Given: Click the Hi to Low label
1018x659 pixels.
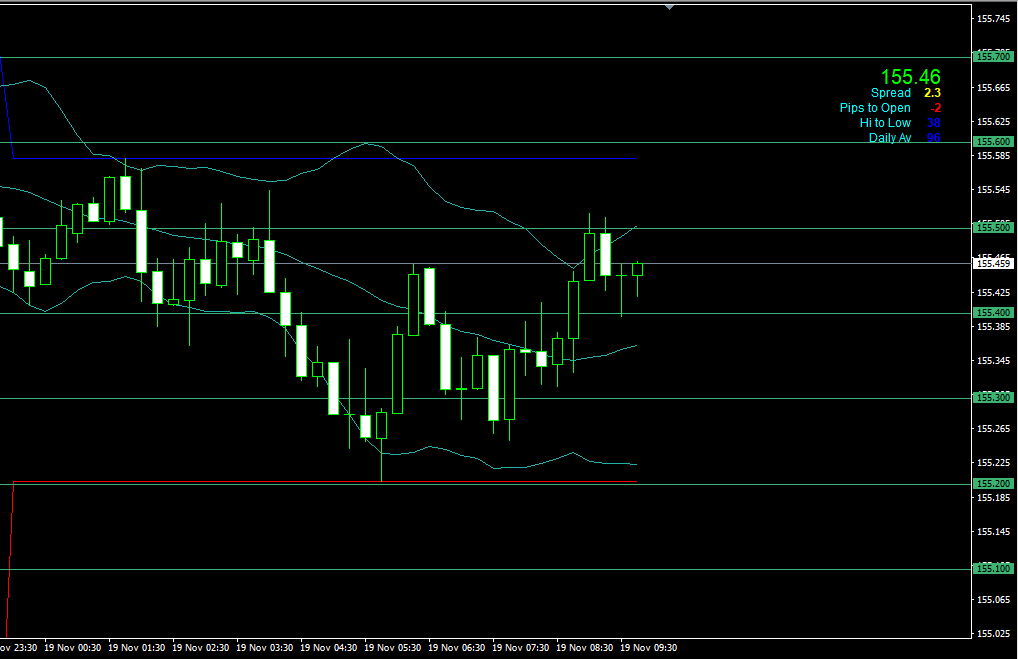Looking at the screenshot, I should 885,123.
